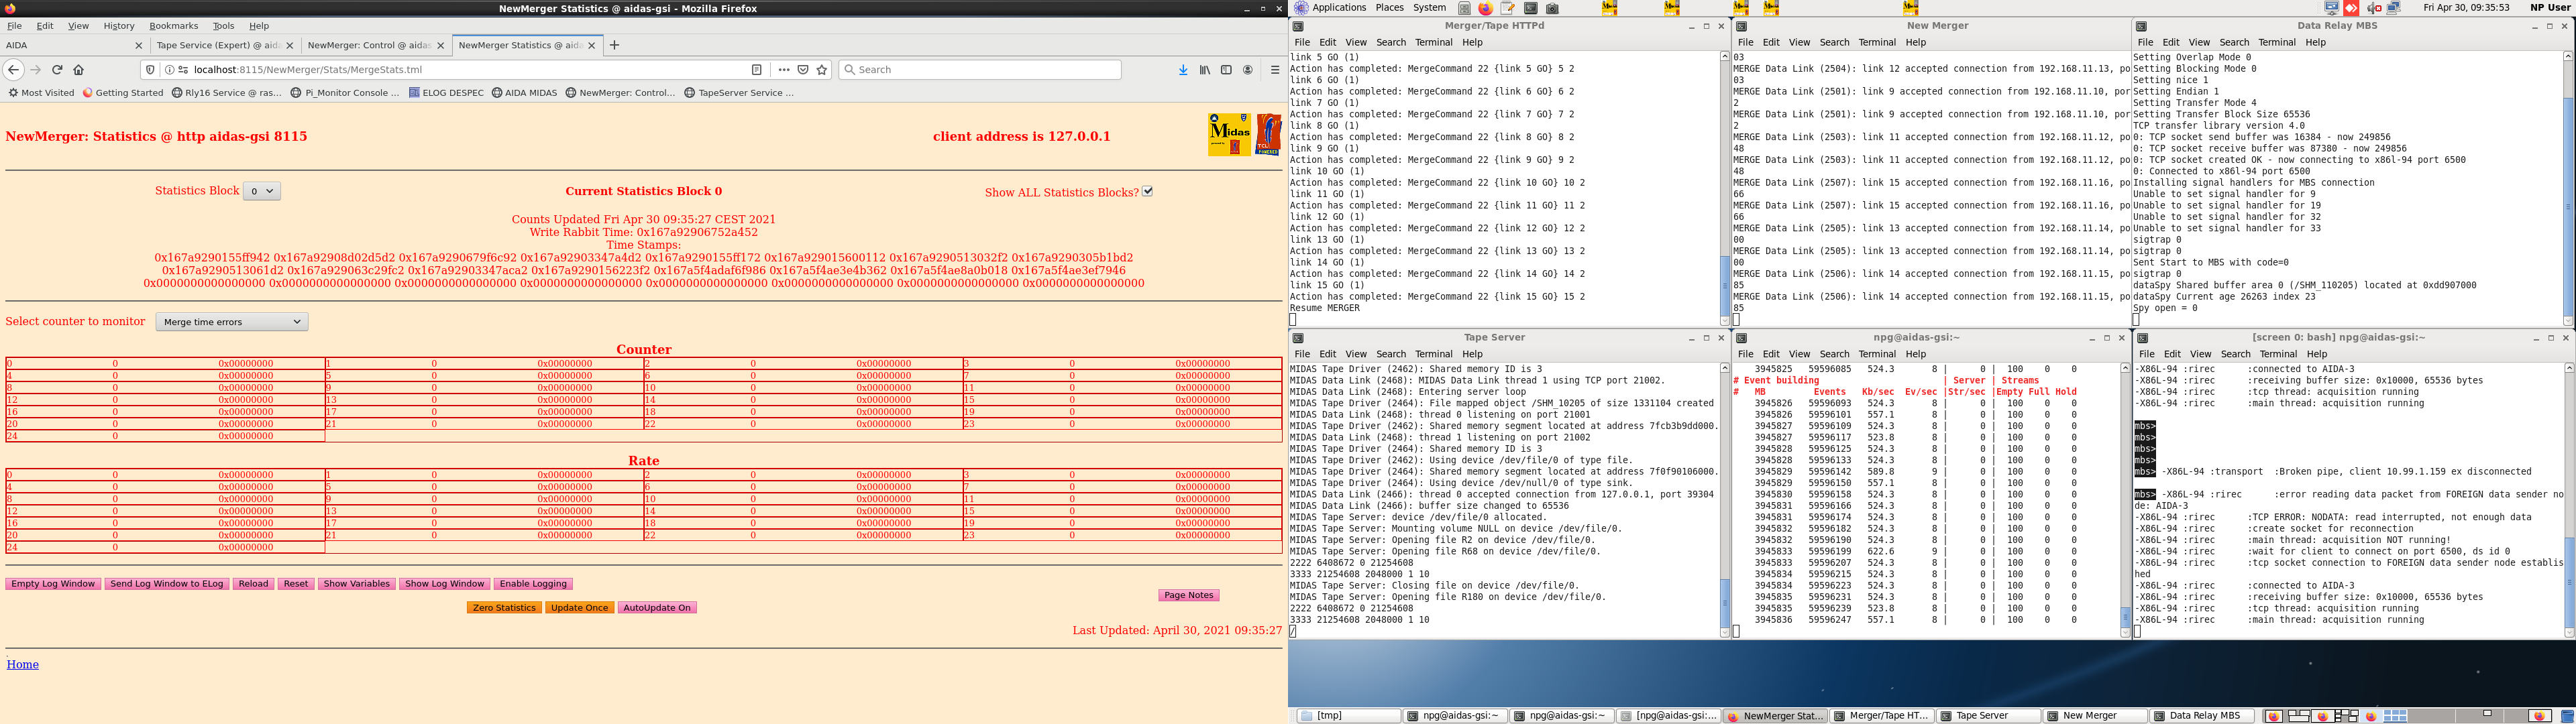Uncheck Show ALL Statistics Blocks checkbox
This screenshot has height=724, width=2576.
[1148, 191]
